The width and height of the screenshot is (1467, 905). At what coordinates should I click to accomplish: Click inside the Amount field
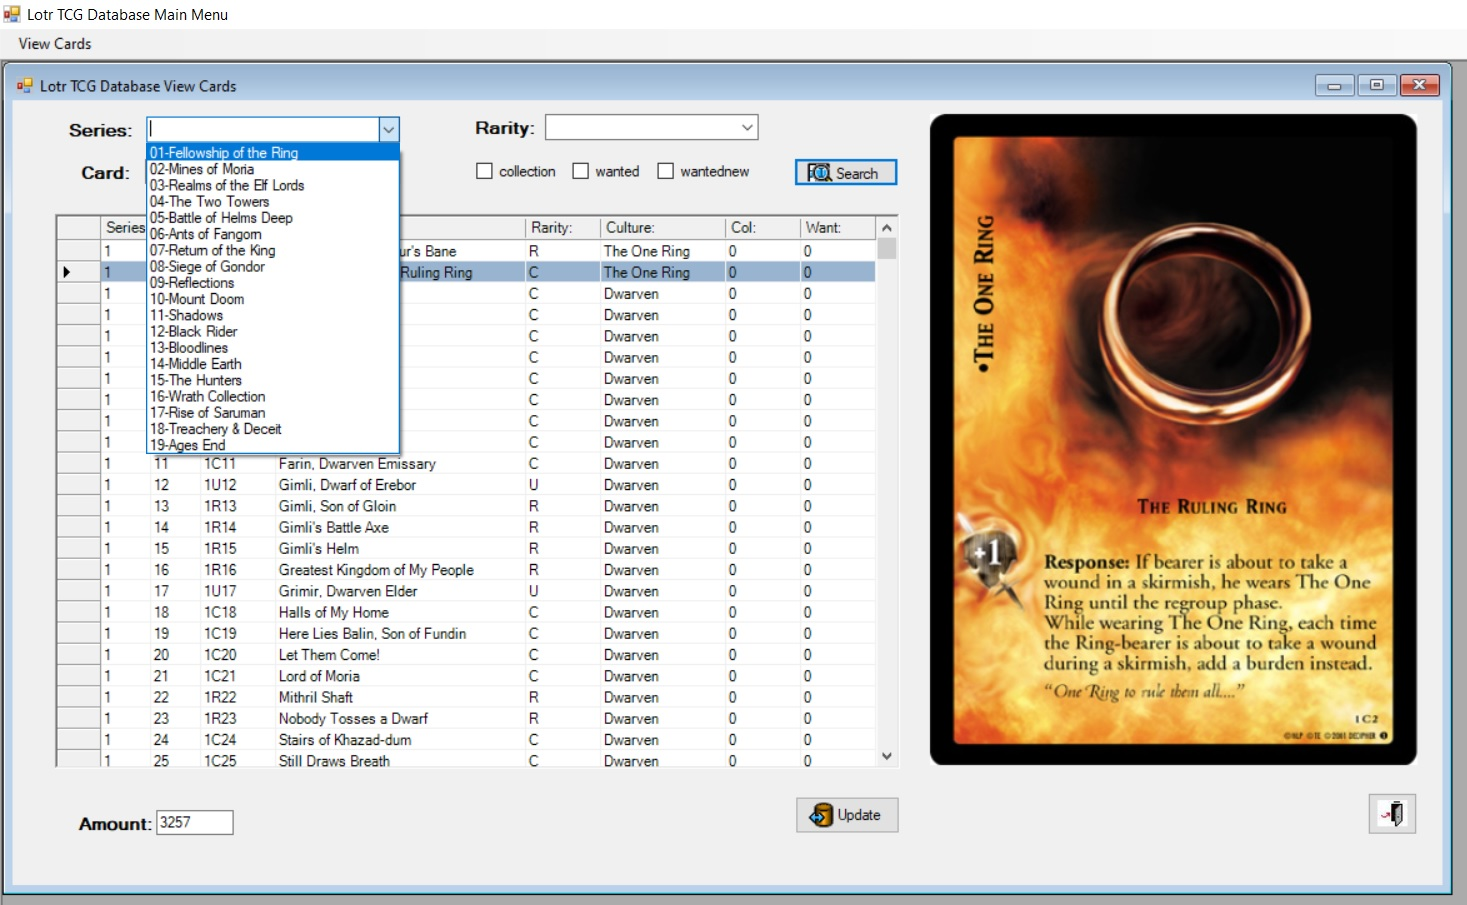pyautogui.click(x=193, y=822)
